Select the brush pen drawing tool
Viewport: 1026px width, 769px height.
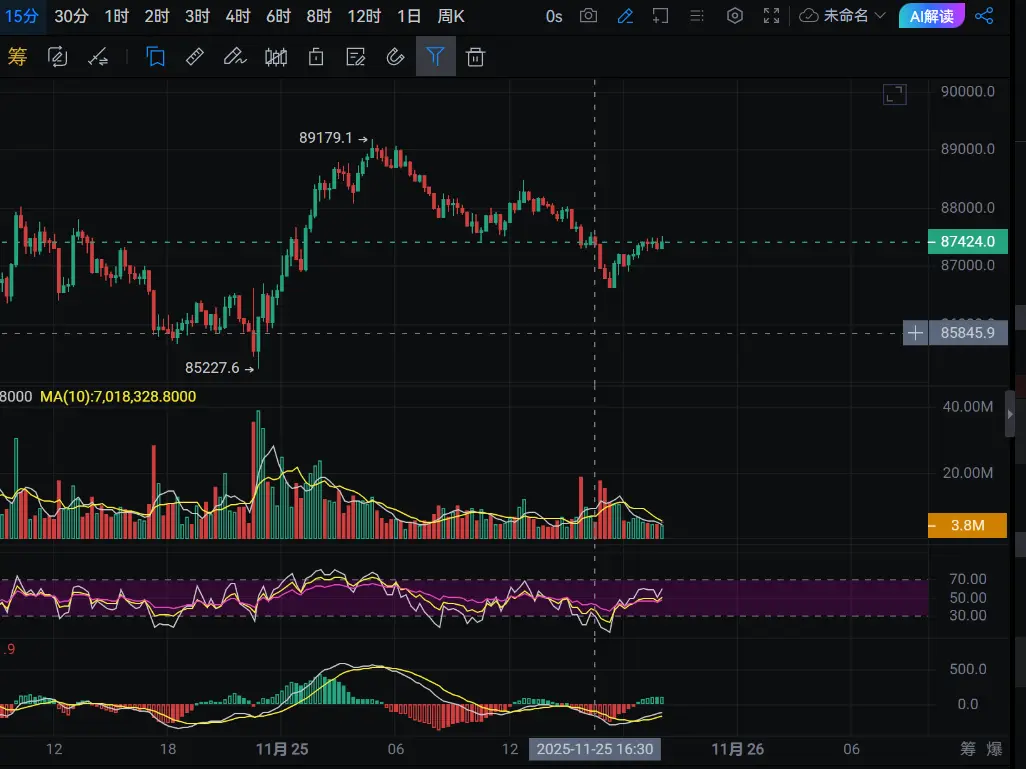235,57
